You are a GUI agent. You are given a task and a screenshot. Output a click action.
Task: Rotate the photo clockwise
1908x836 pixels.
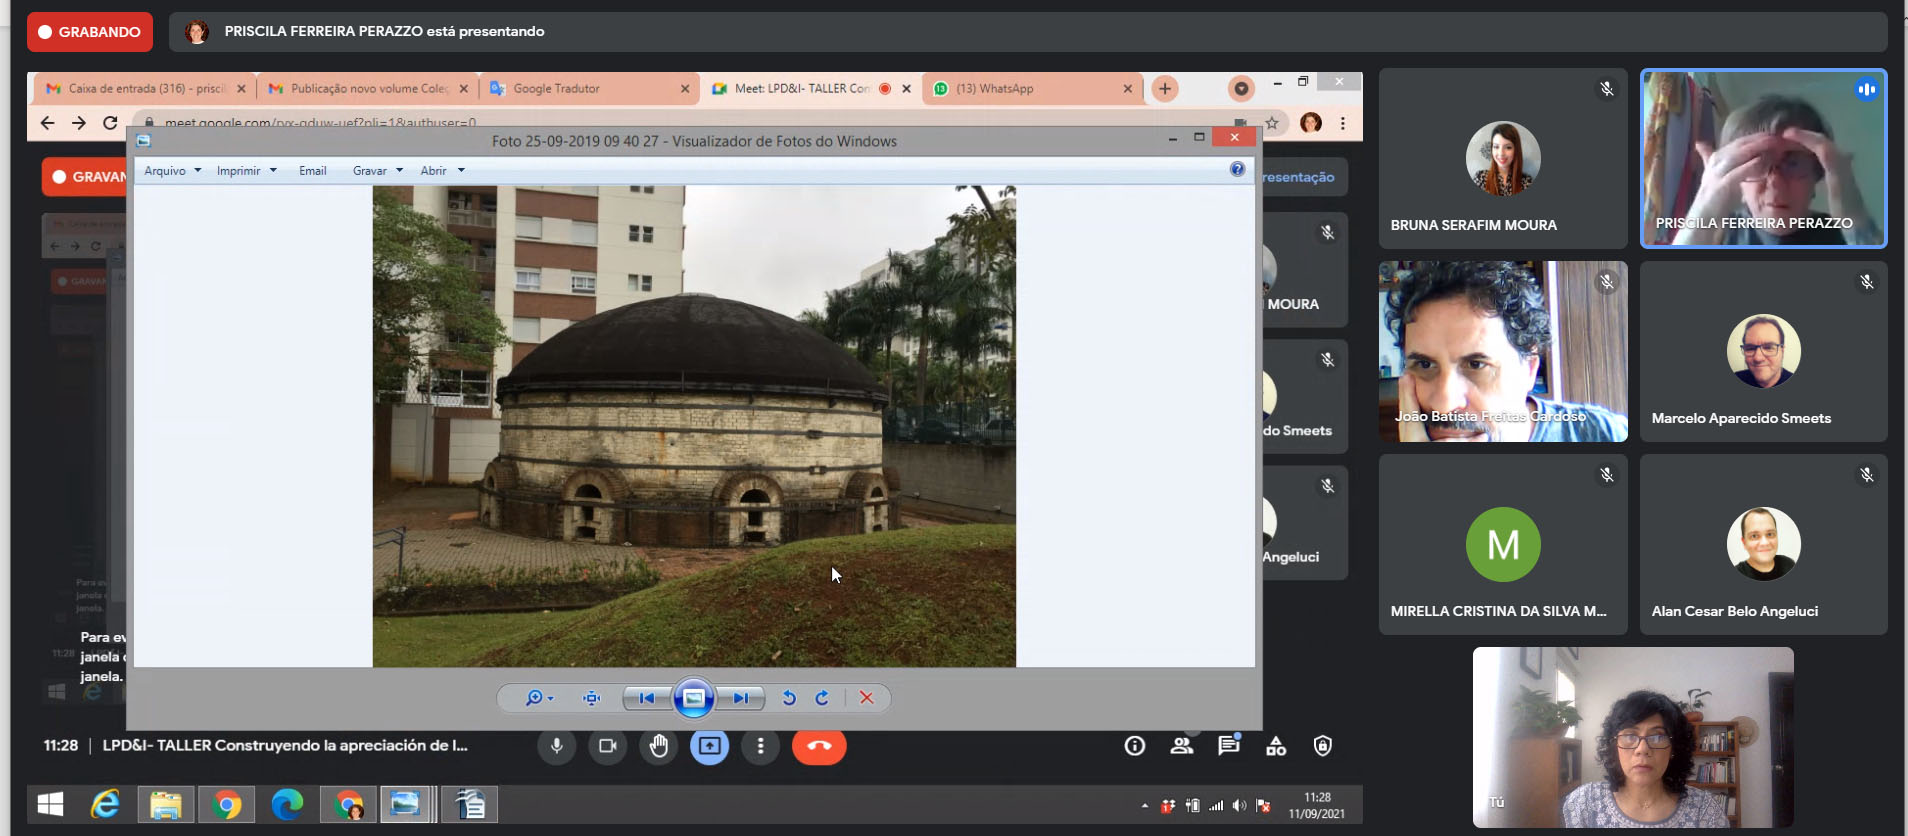pyautogui.click(x=822, y=698)
